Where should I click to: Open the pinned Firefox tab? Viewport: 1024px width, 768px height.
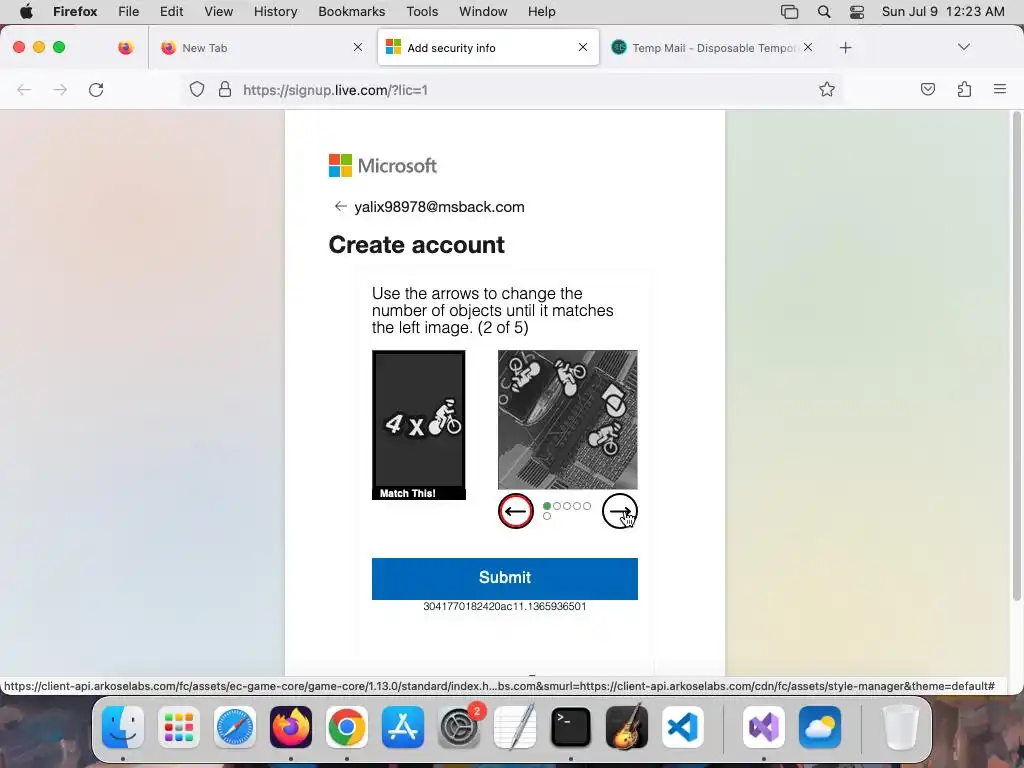click(x=125, y=48)
